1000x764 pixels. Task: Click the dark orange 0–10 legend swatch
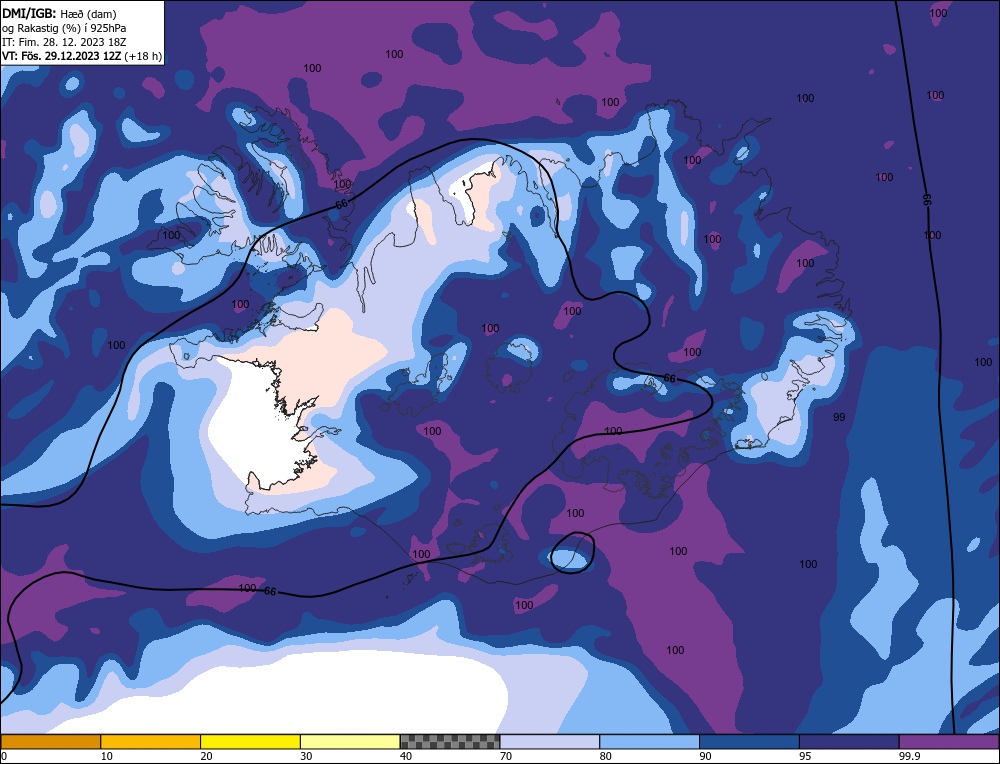click(51, 742)
